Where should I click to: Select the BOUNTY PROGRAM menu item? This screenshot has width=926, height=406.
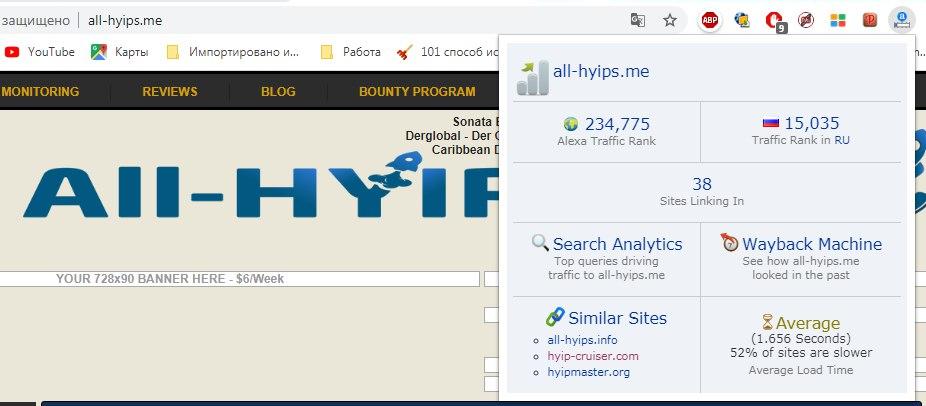coord(417,92)
